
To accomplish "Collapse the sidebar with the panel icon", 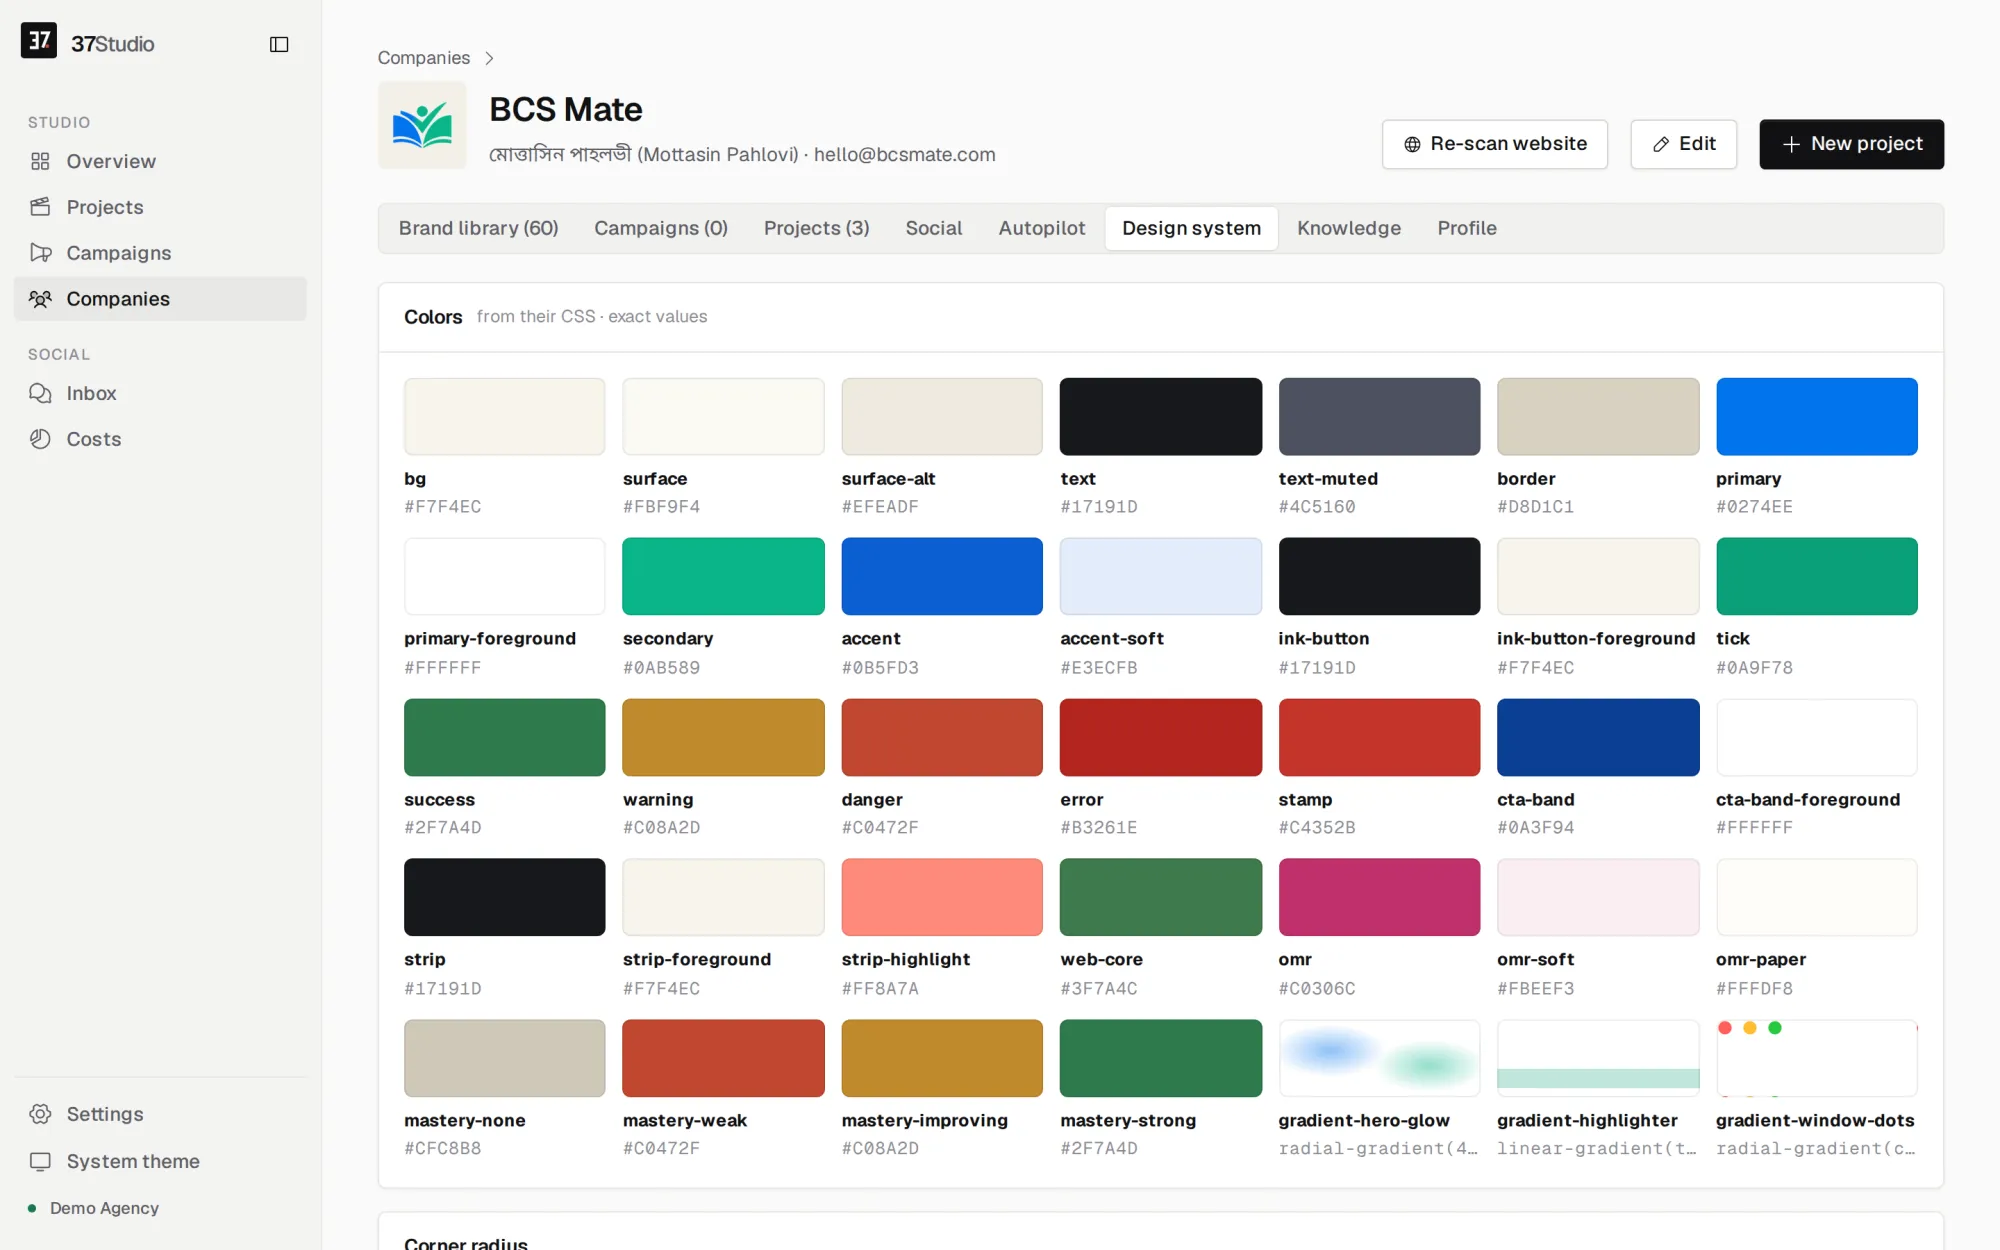I will (279, 44).
